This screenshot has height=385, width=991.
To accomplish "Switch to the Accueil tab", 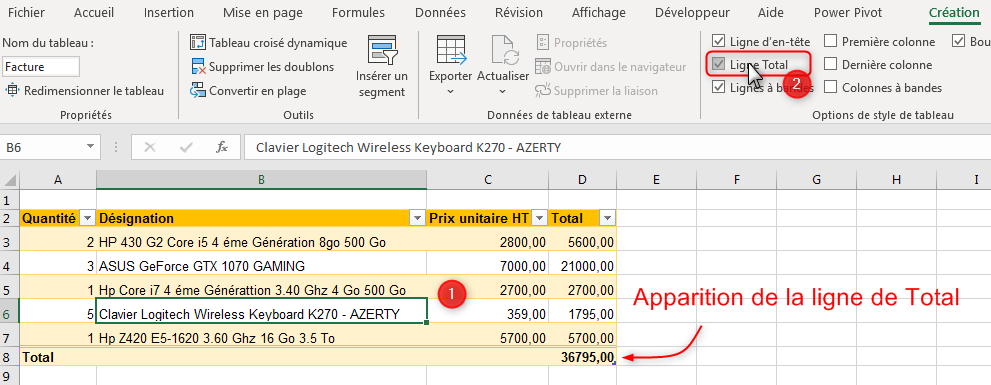I will tap(94, 13).
